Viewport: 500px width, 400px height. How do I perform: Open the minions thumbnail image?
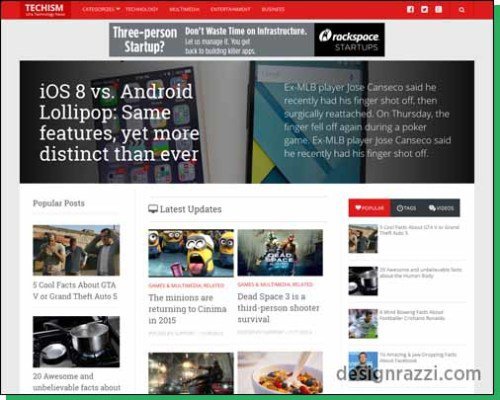point(191,253)
